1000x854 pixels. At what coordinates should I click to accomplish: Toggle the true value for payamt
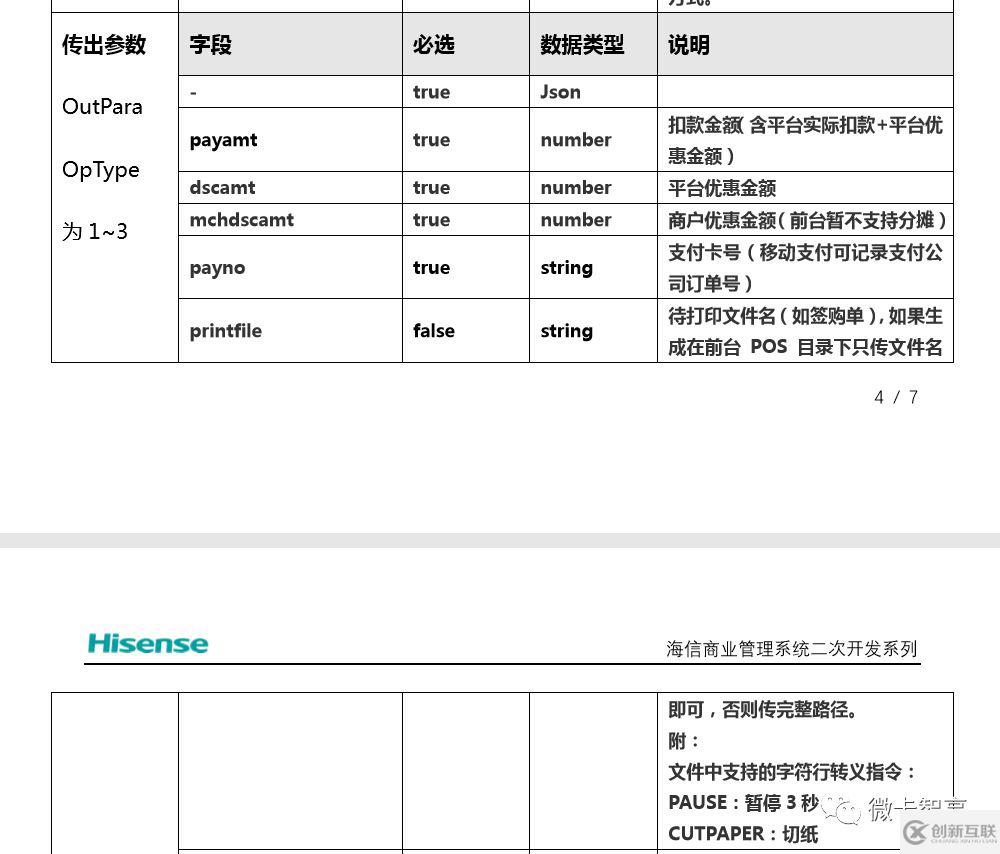pyautogui.click(x=431, y=139)
